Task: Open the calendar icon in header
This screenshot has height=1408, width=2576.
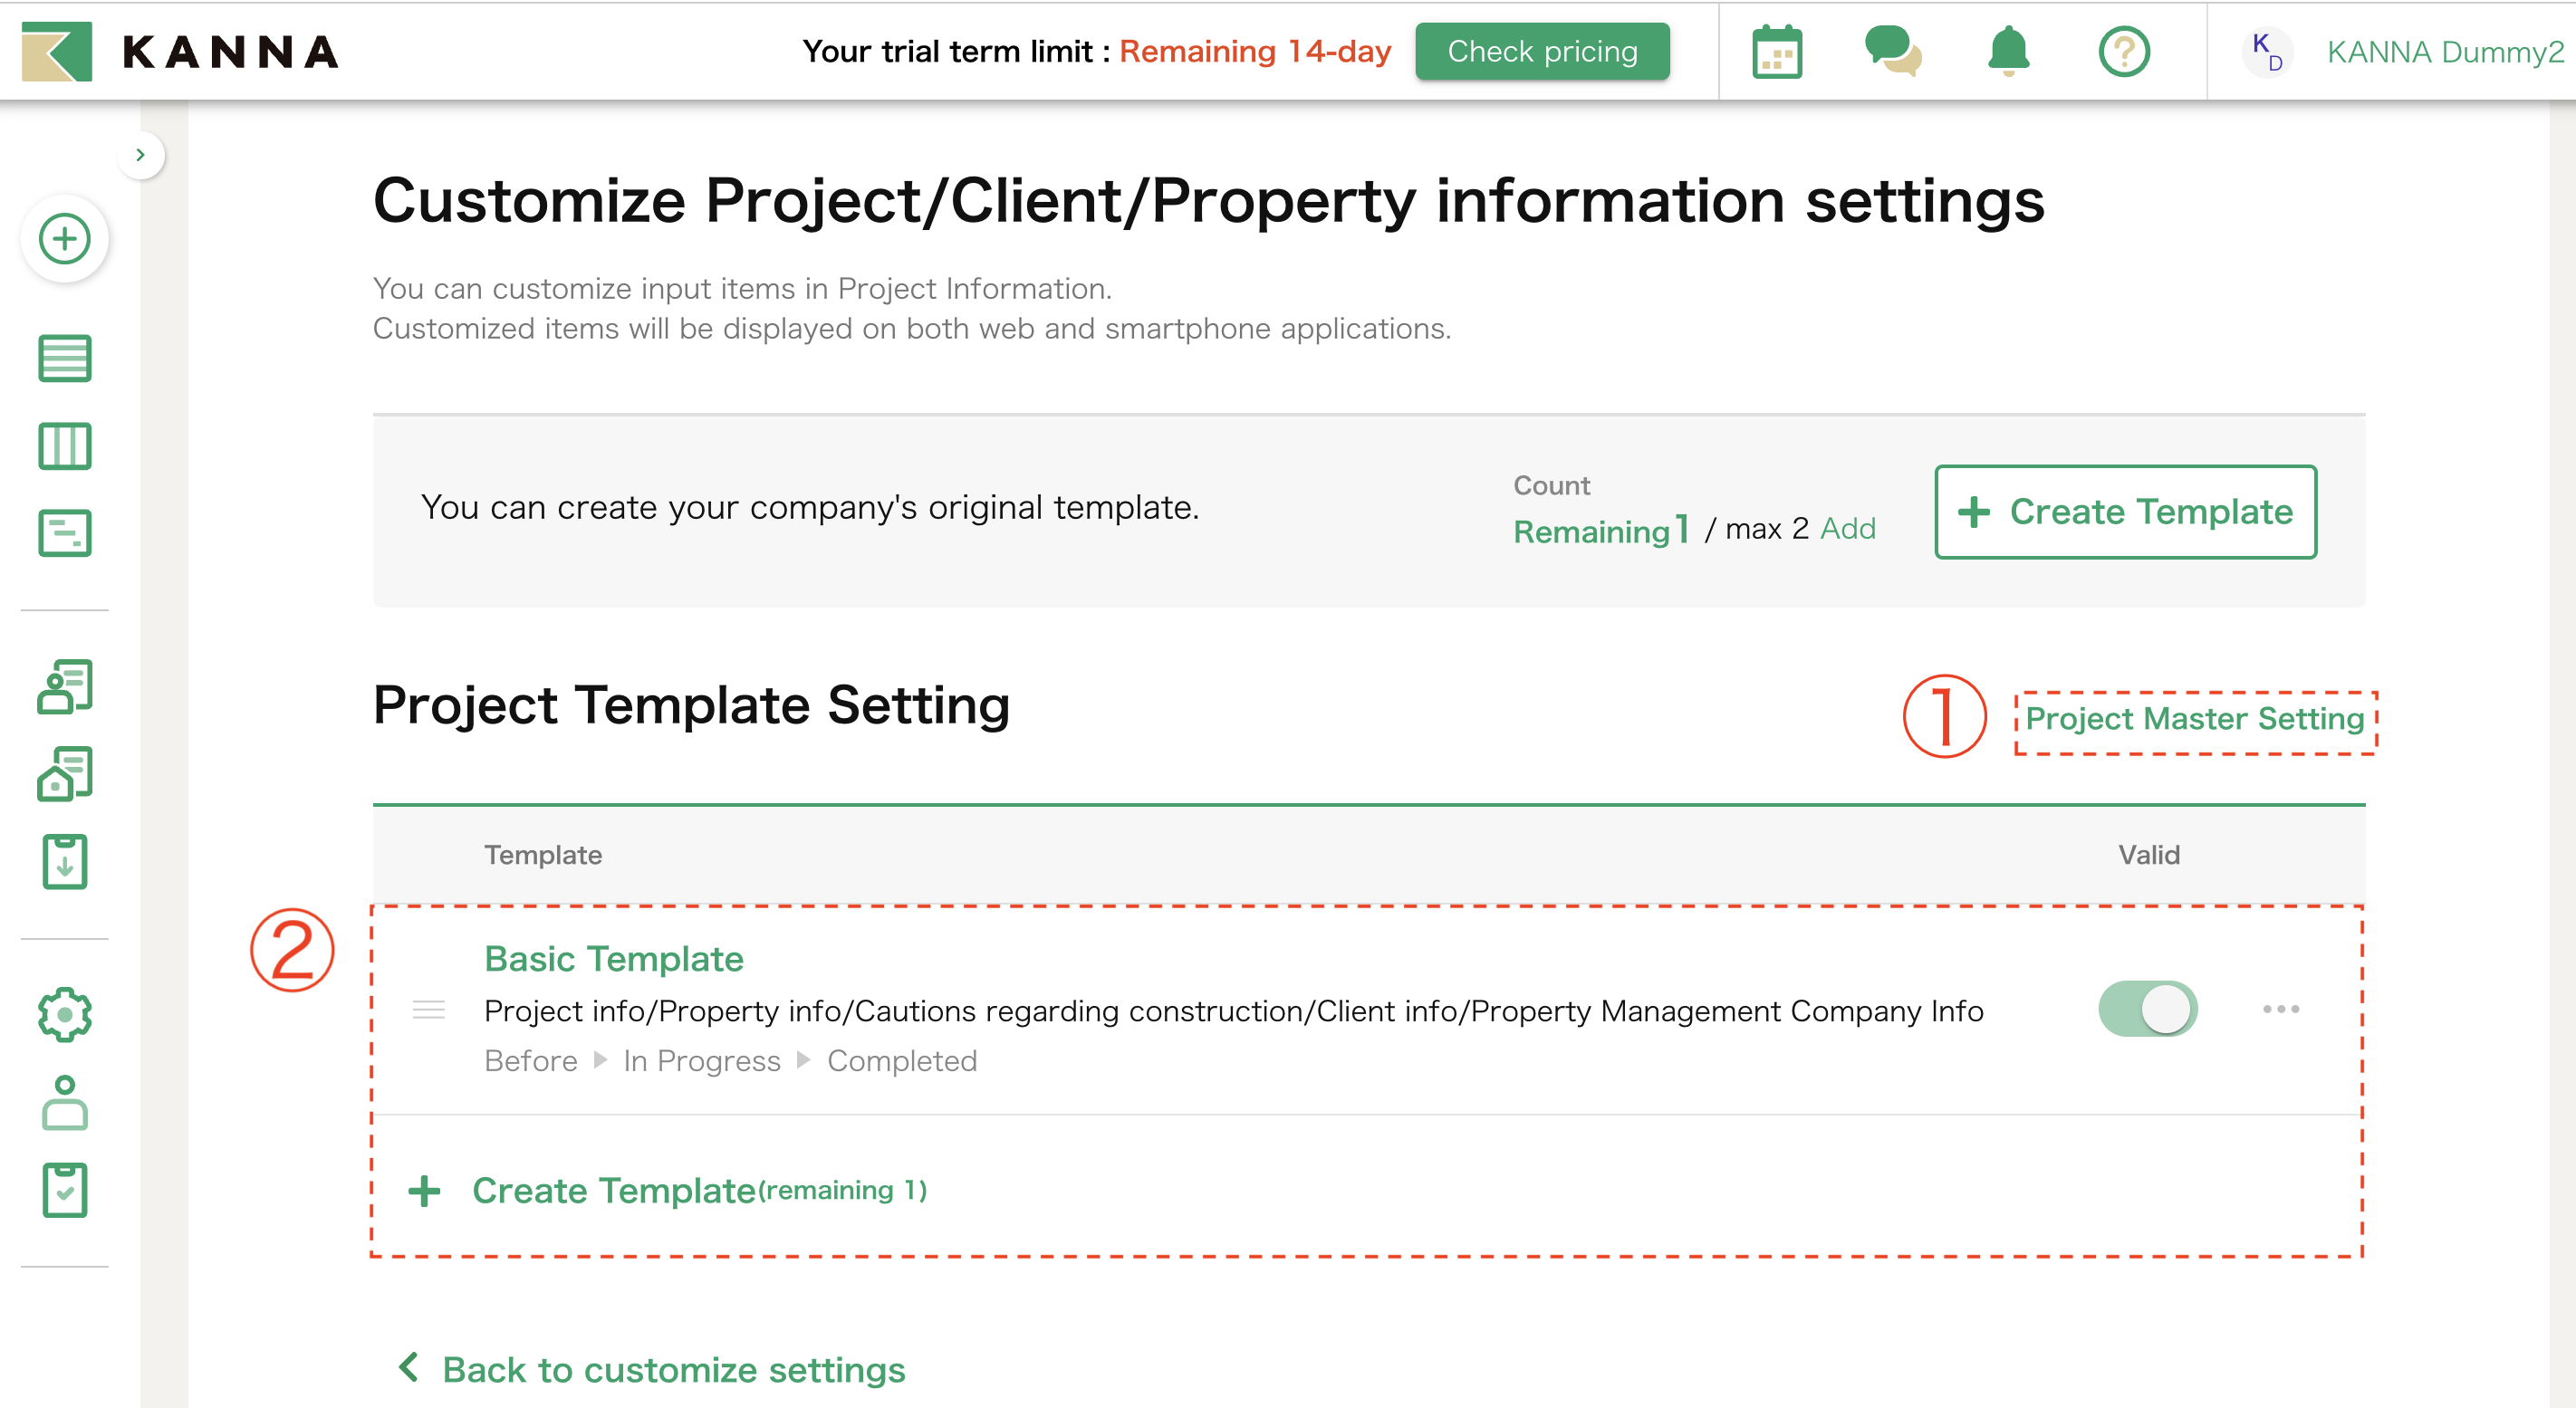Action: coord(1776,52)
